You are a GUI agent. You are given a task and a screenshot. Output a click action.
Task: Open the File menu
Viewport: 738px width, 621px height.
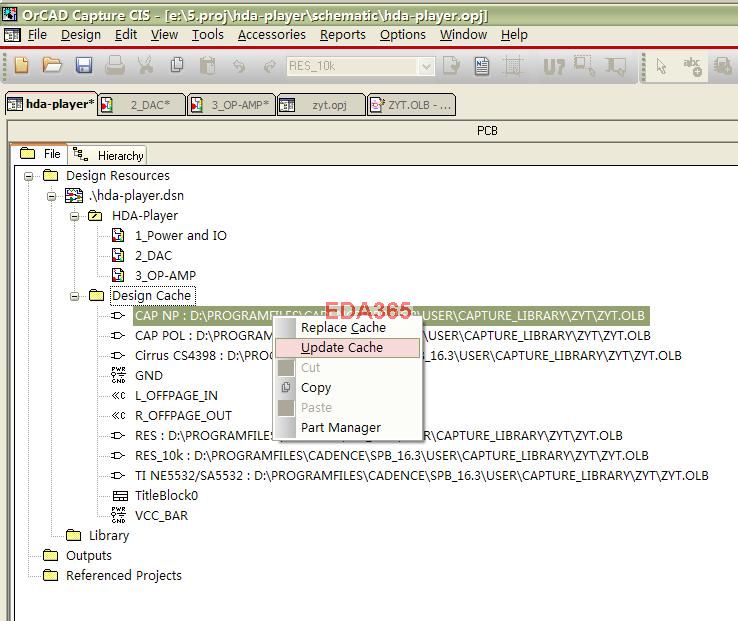[37, 35]
